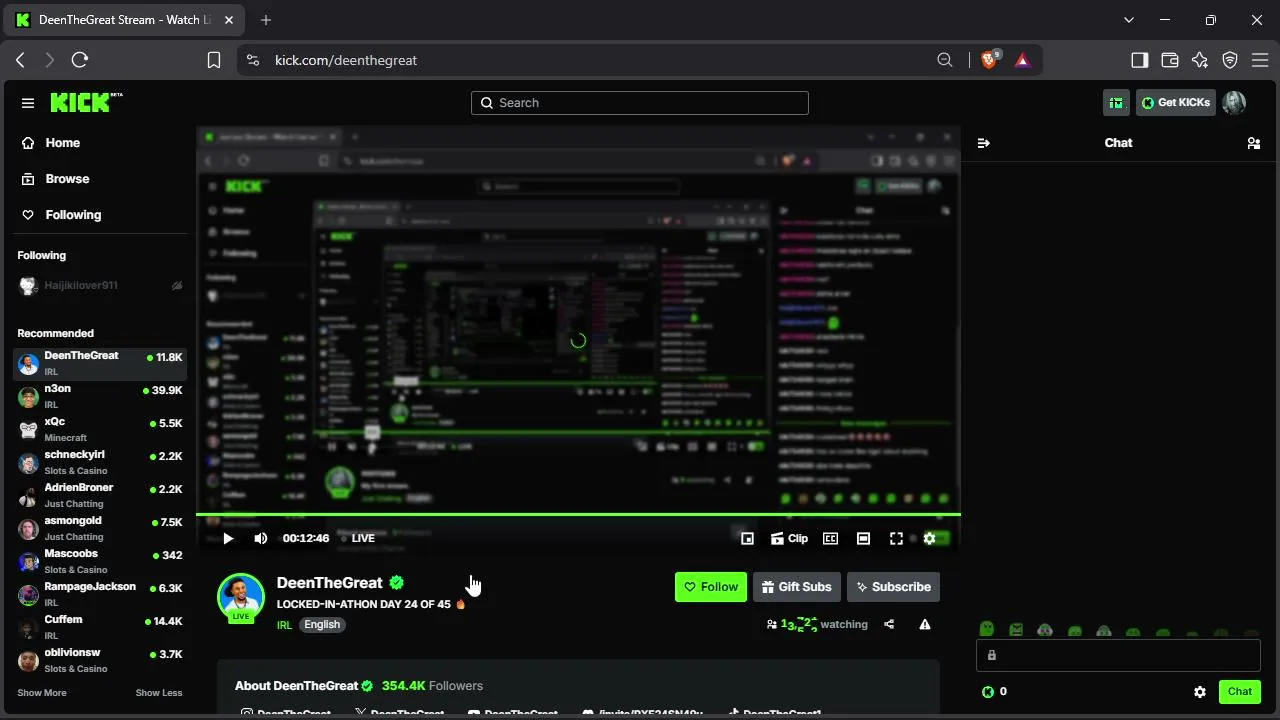Viewport: 1280px width, 720px height.
Task: Open schneckyirl's recommended channel
Action: [100, 462]
